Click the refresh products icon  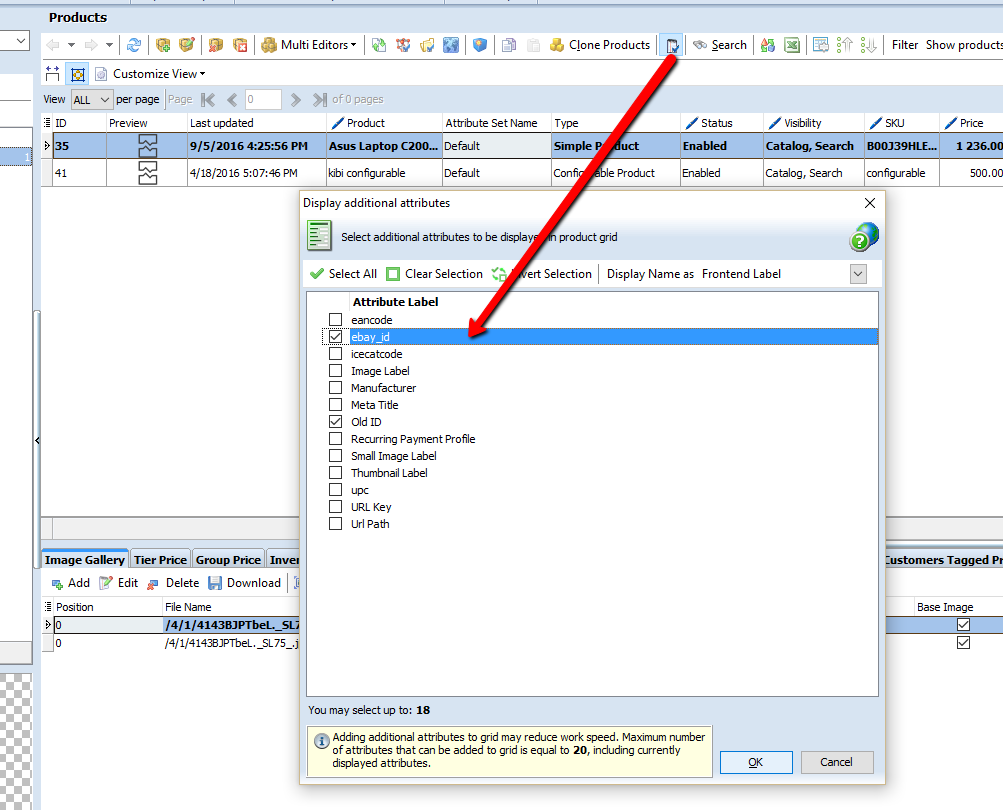pos(133,45)
